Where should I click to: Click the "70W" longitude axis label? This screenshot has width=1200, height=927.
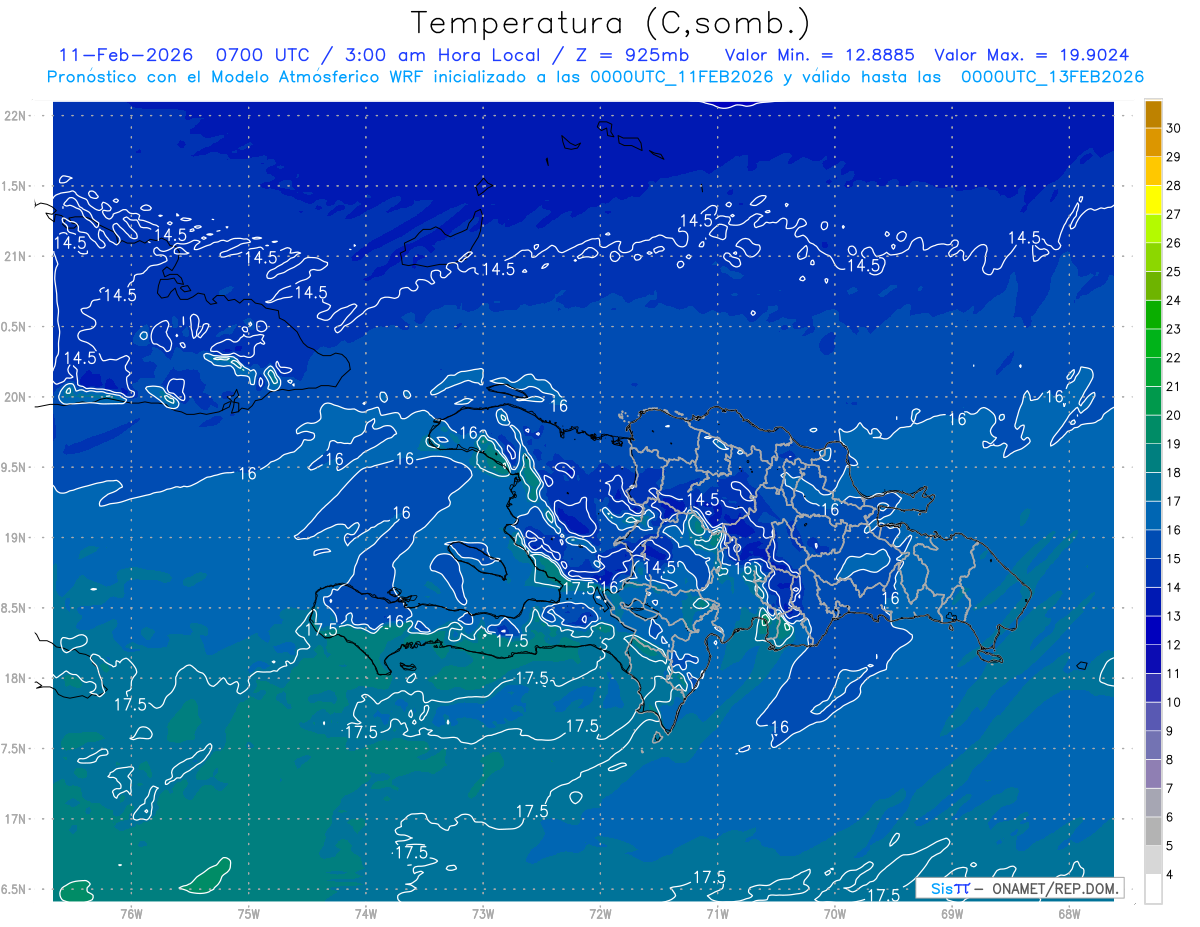835,914
